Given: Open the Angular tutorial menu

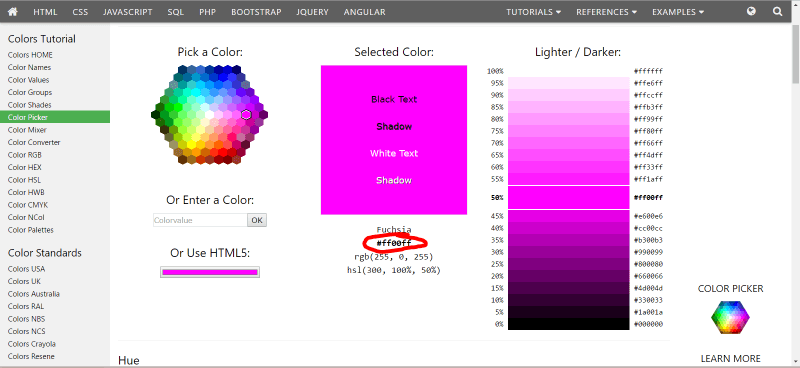Looking at the screenshot, I should (x=364, y=12).
